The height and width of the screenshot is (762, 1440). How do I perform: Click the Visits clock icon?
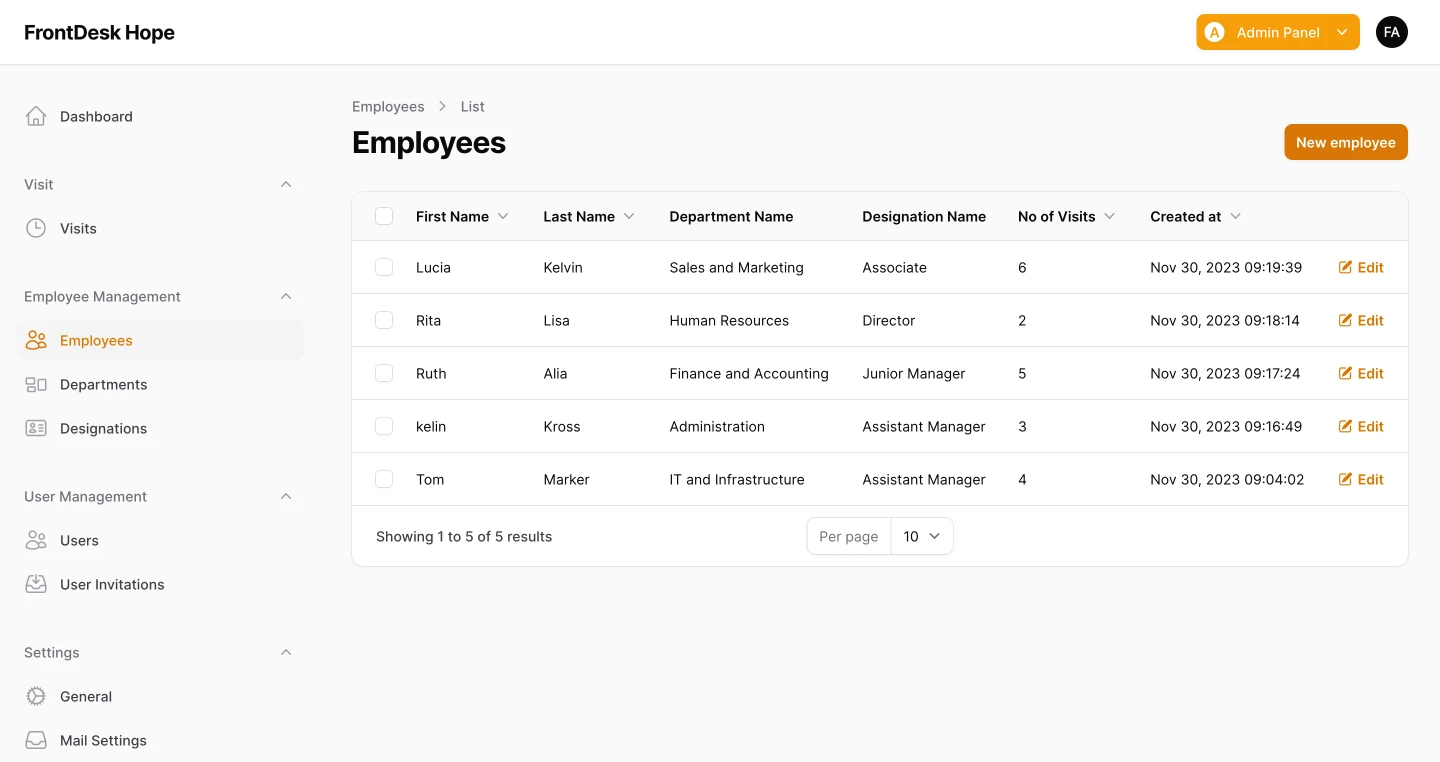[36, 228]
